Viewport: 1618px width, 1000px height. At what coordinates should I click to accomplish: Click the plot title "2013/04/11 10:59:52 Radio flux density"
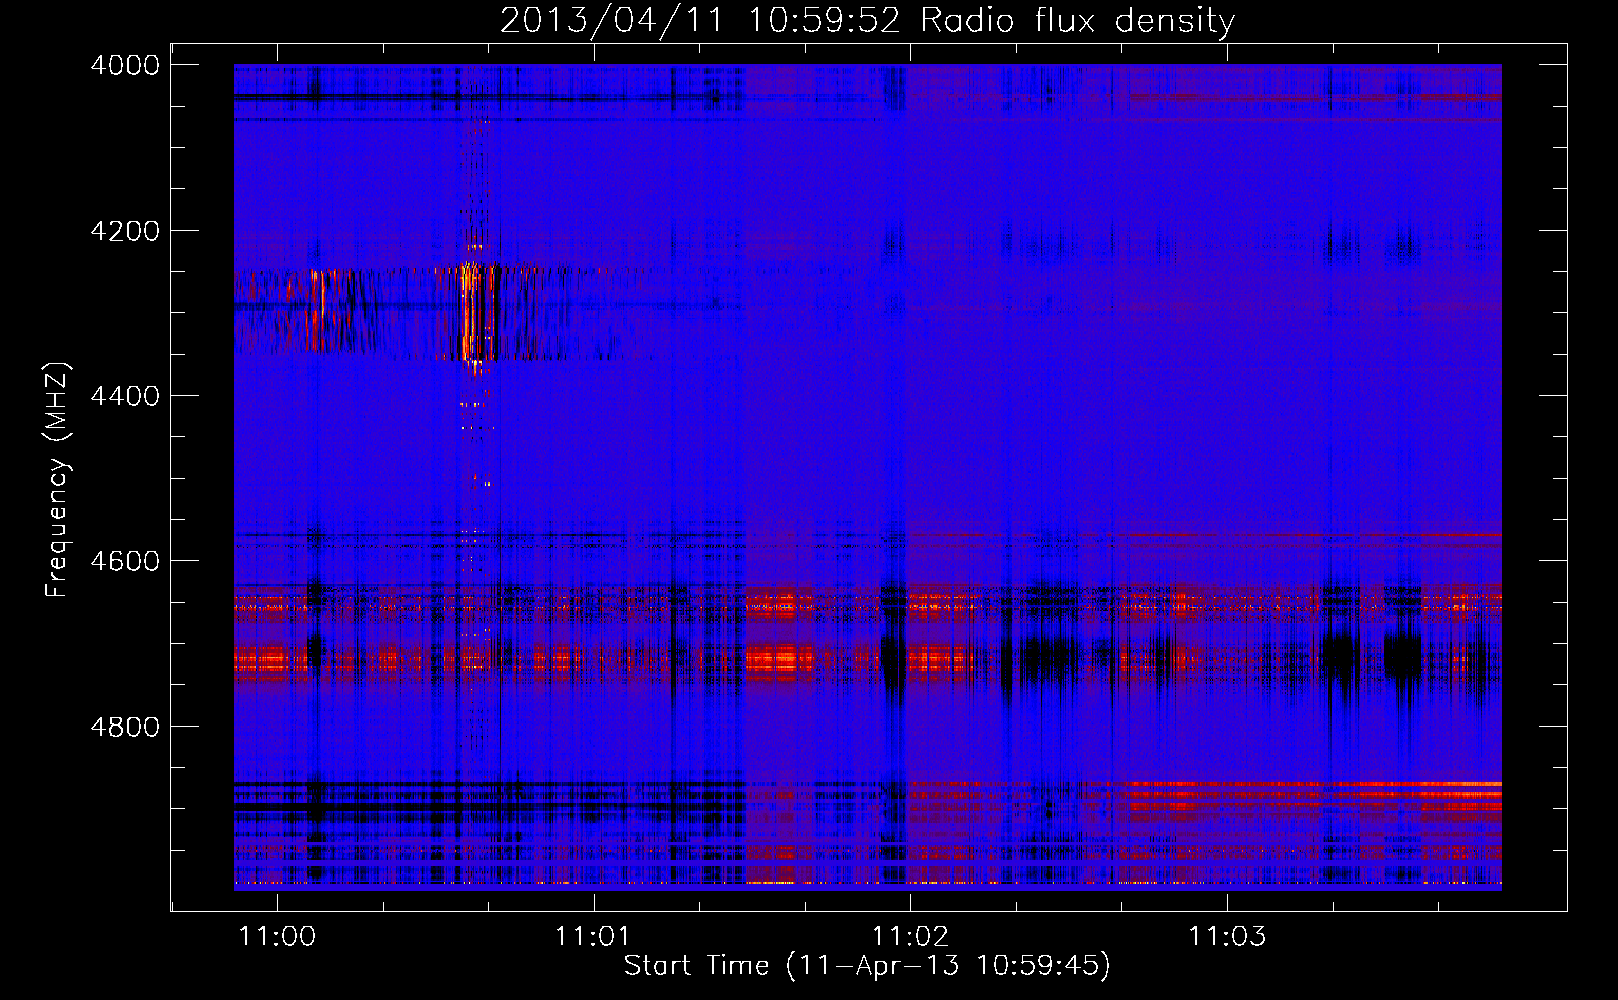(867, 20)
